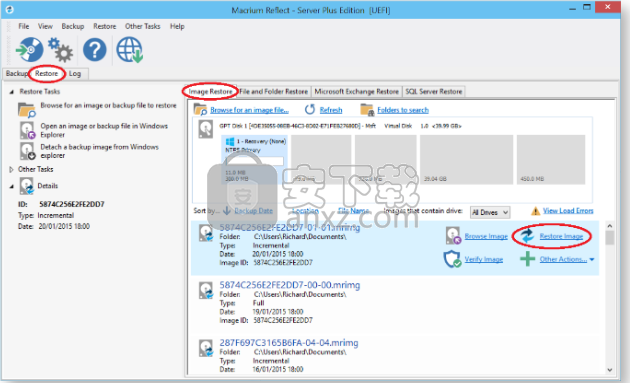Switch to the Restore tab
This screenshot has height=383, width=630.
(47, 74)
